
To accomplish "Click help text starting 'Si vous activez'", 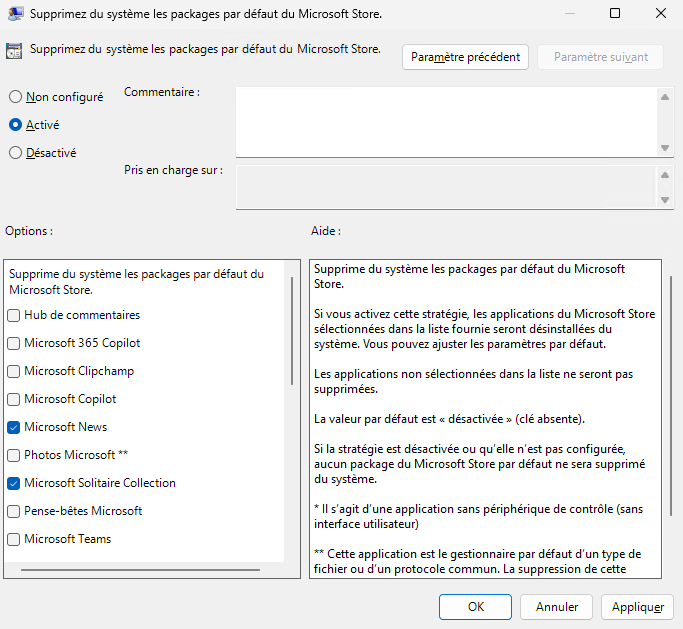I will click(484, 329).
